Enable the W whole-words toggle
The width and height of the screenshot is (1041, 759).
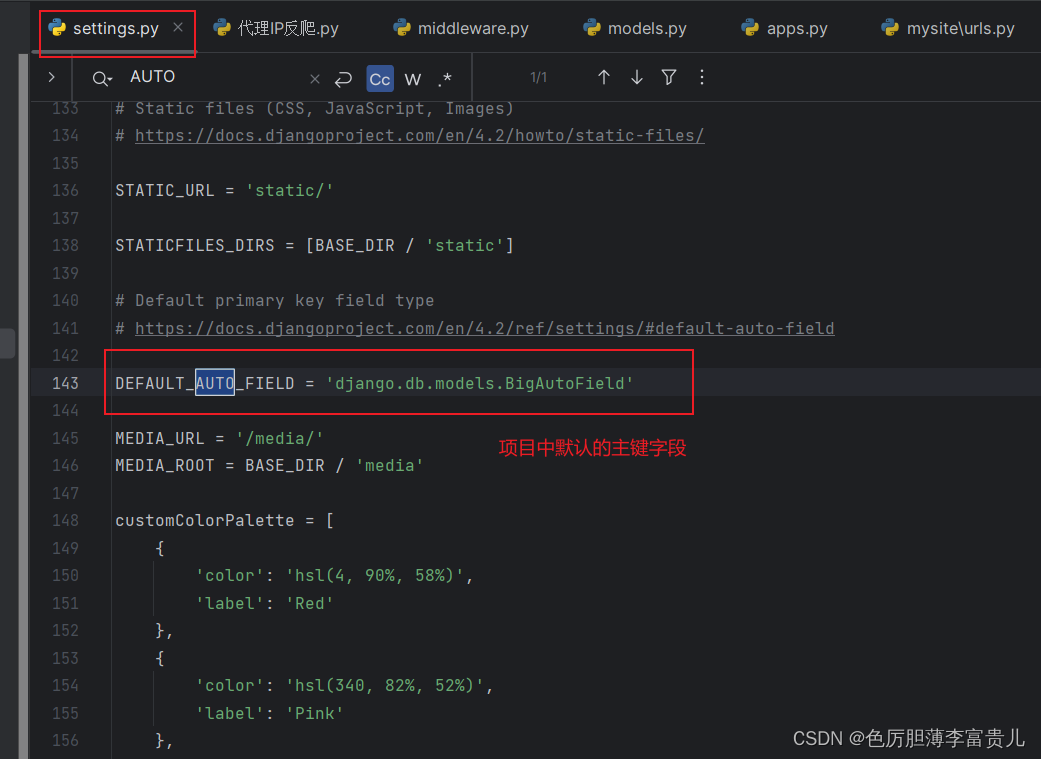click(x=412, y=78)
